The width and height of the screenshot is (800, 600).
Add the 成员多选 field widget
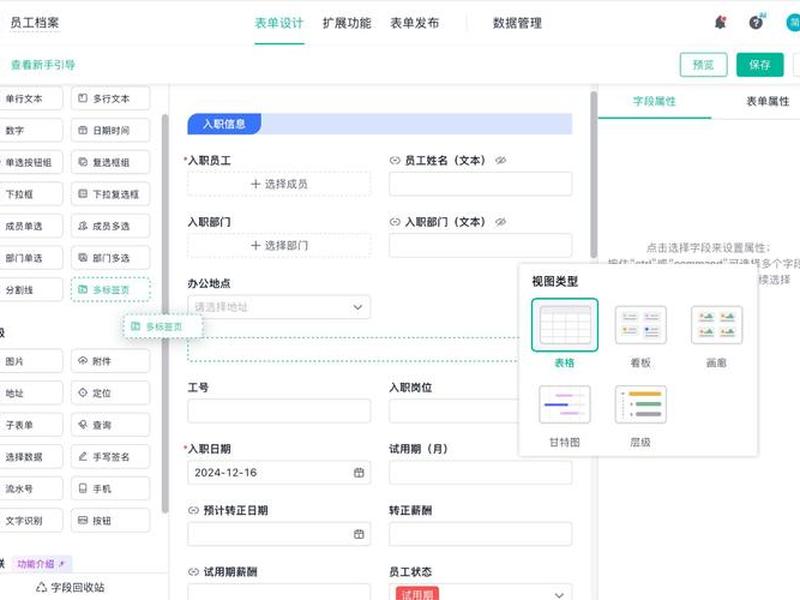[x=111, y=226]
